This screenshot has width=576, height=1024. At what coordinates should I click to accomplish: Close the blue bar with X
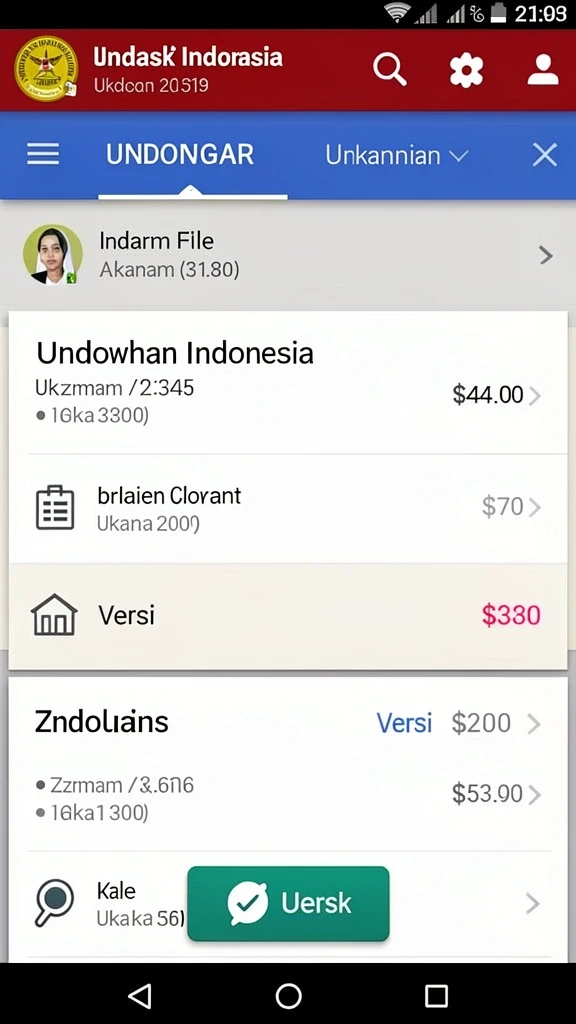[545, 155]
